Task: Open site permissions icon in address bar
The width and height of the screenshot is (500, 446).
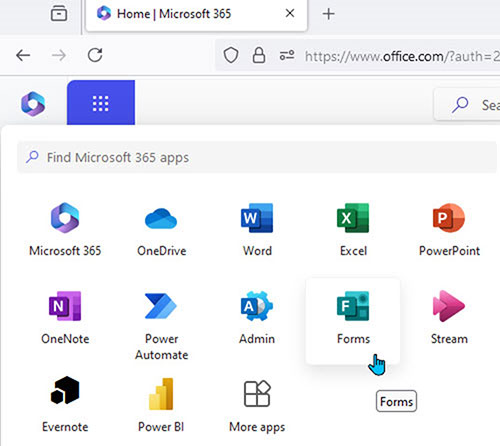Action: point(287,55)
